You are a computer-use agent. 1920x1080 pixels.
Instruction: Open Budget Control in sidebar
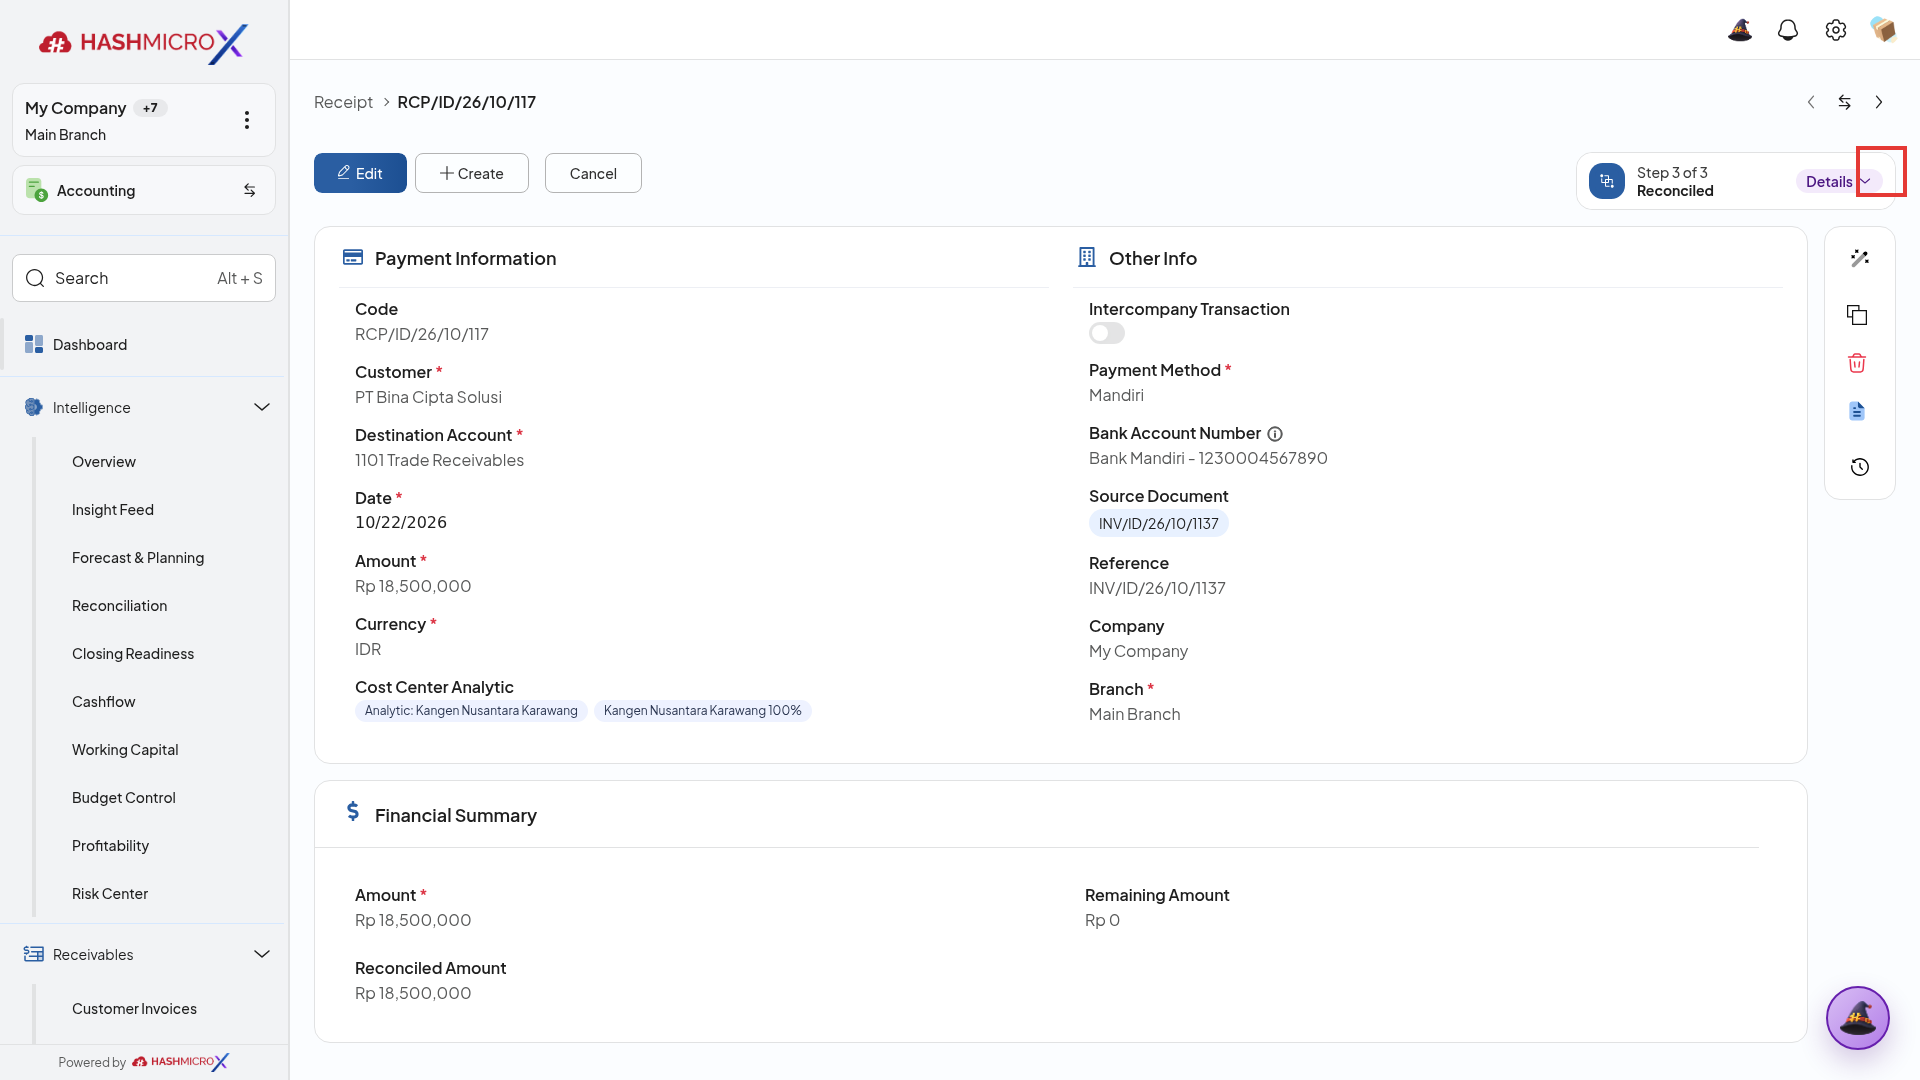tap(124, 798)
